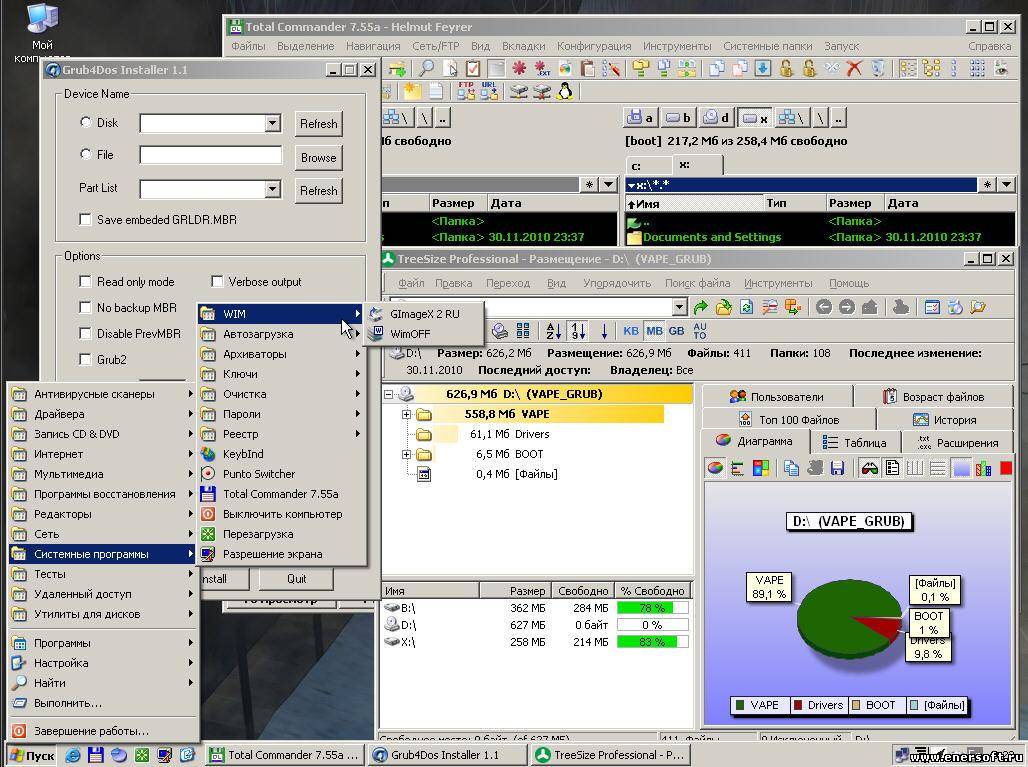Open the Пользователи tab in TreeSize
The width and height of the screenshot is (1028, 767).
(778, 397)
